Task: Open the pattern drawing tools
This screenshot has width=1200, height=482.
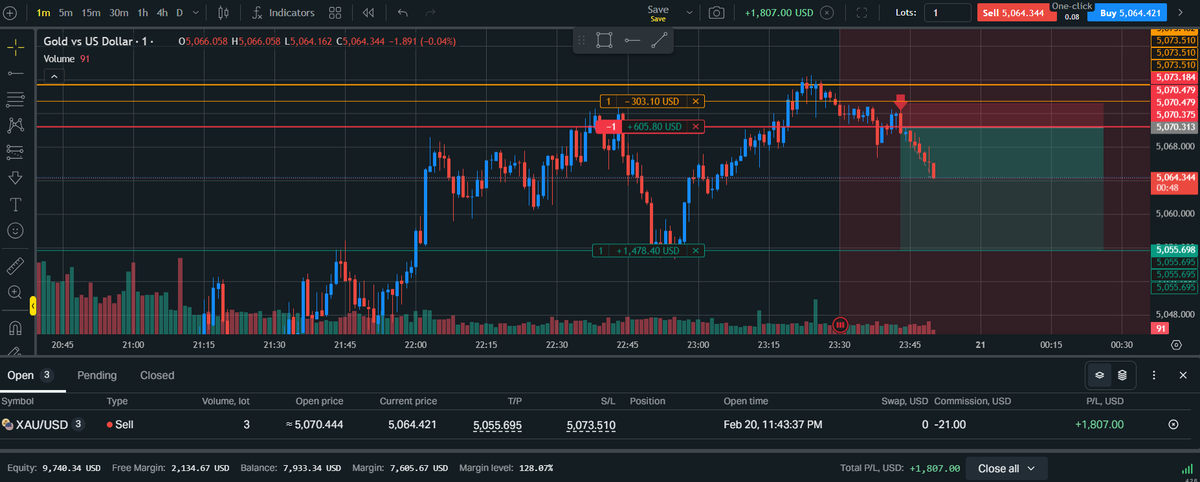Action: coord(15,125)
